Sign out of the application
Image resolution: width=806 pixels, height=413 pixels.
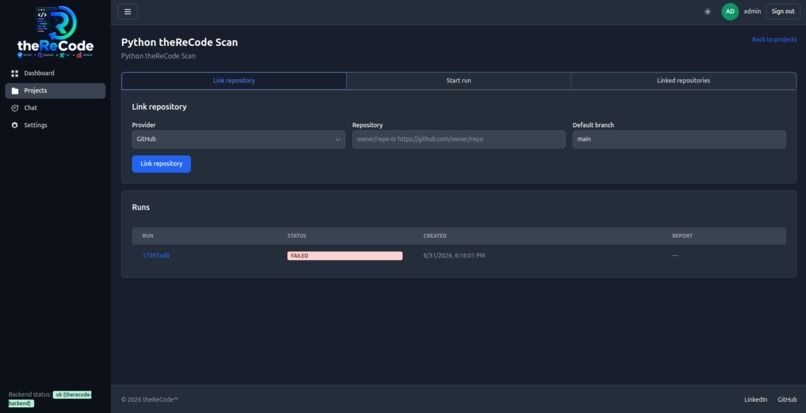783,11
